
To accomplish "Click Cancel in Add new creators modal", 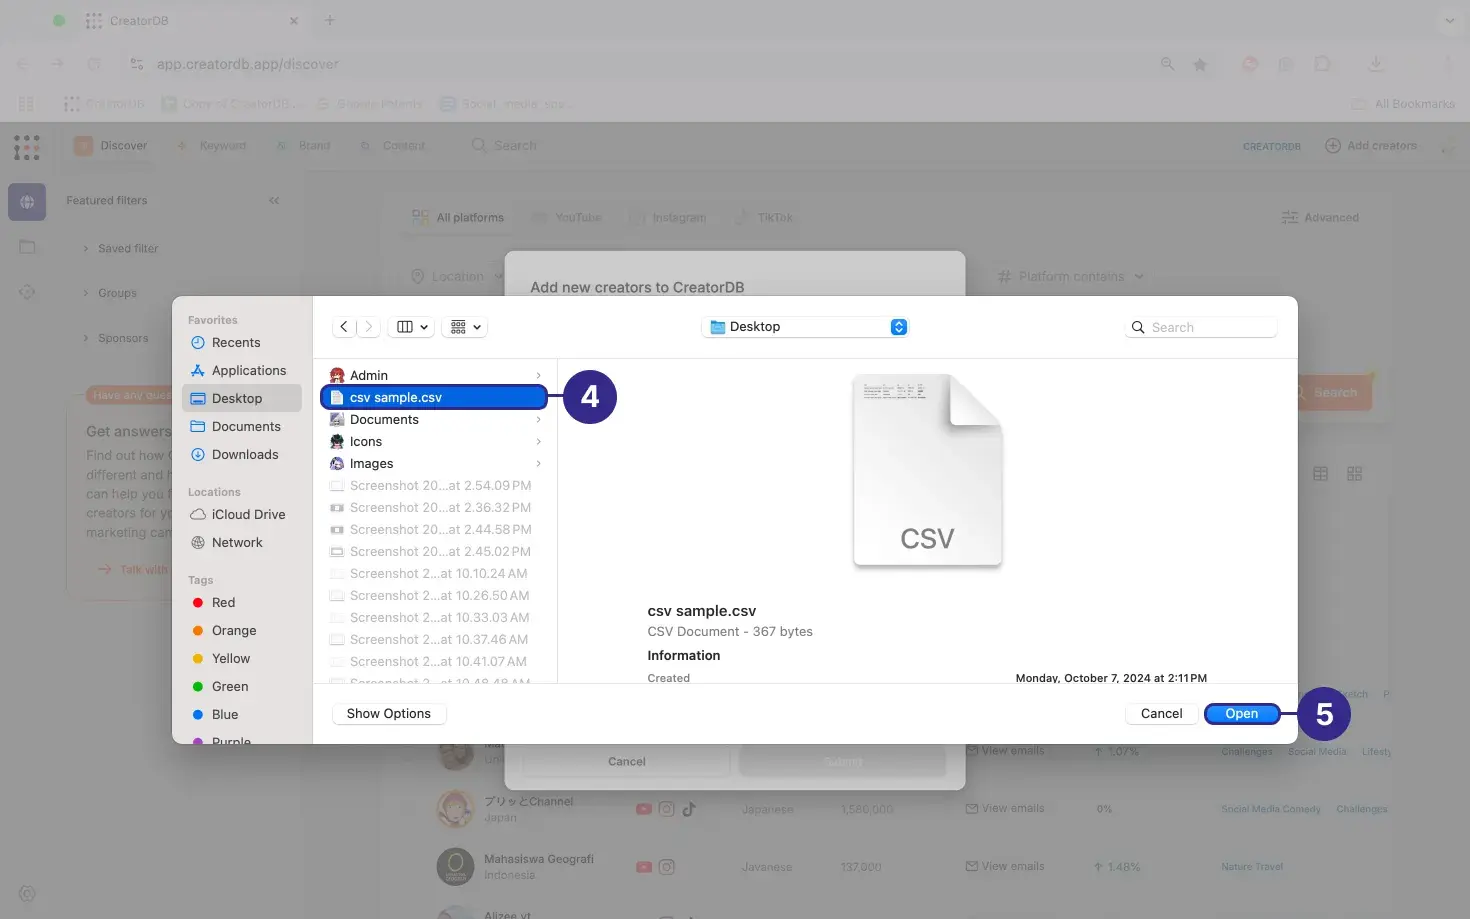I will [x=626, y=761].
